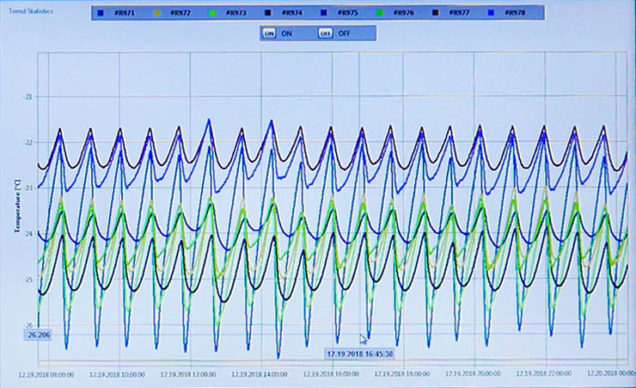Click the #R971 legend color square
Screen dimensions: 636x388
(x=101, y=13)
